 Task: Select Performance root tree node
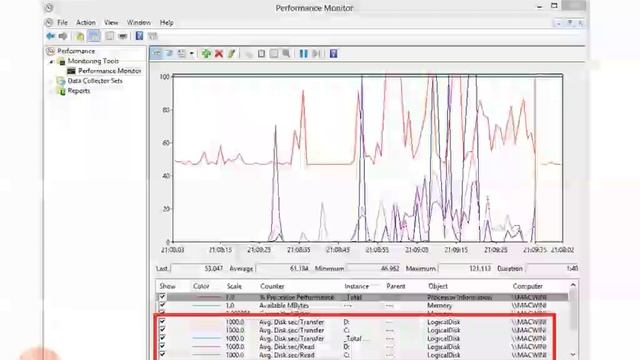[76, 51]
